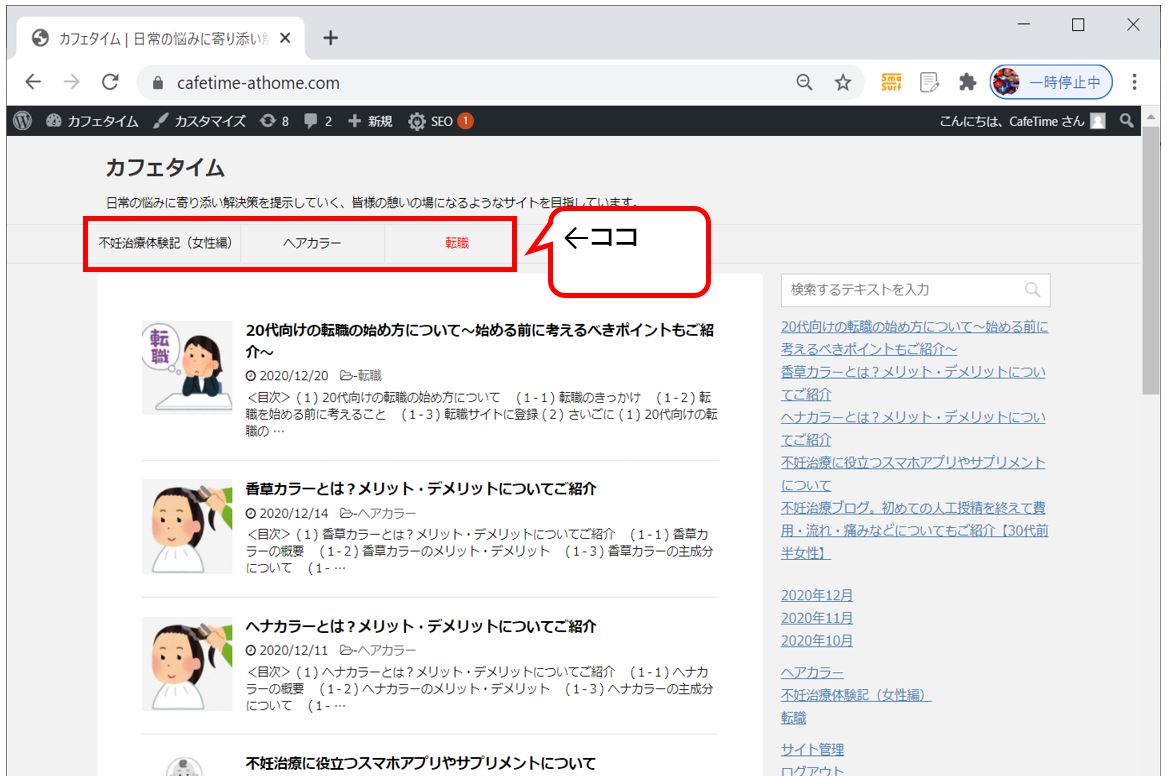Open Chrome's three-dot menu

[1134, 83]
